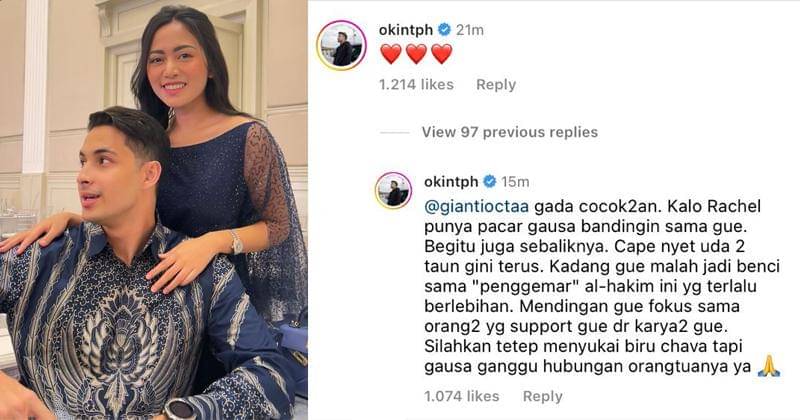
Task: Reply to the long okintph comment
Action: point(542,396)
